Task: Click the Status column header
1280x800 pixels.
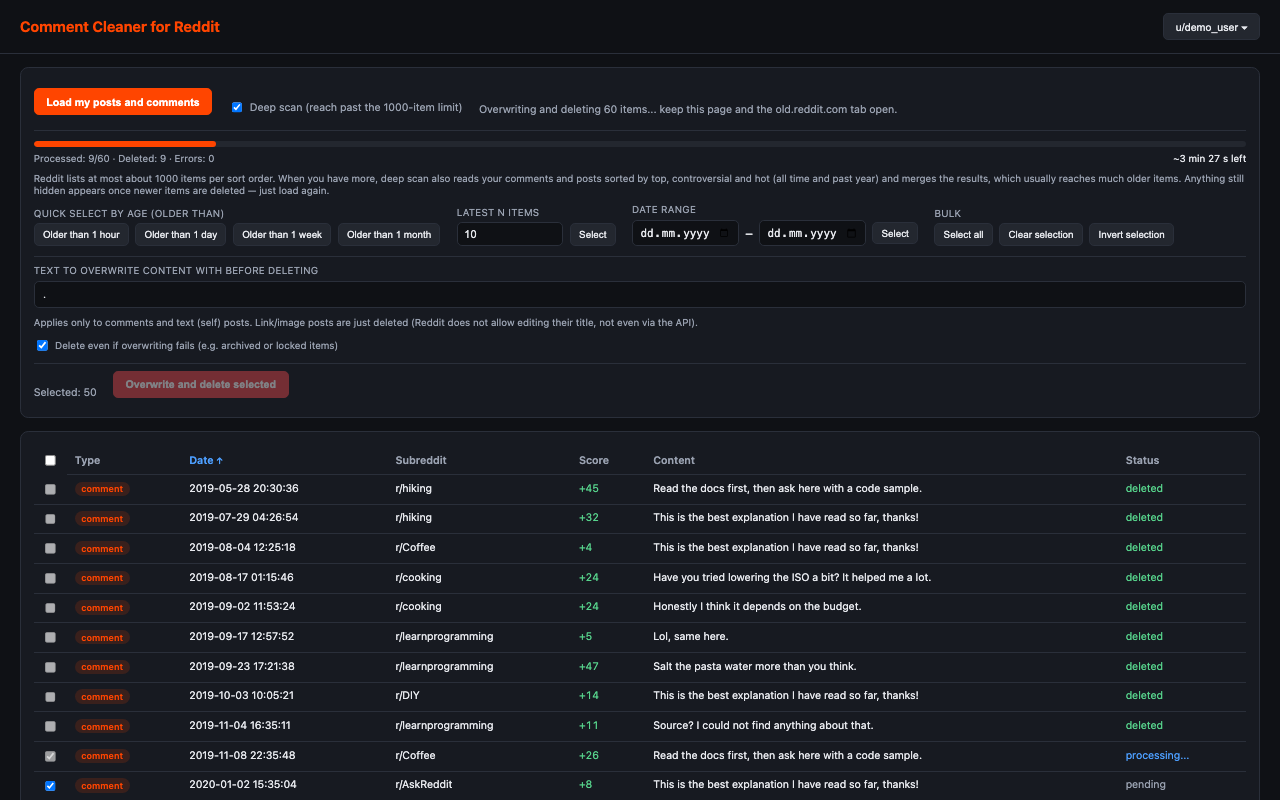Action: [1142, 460]
